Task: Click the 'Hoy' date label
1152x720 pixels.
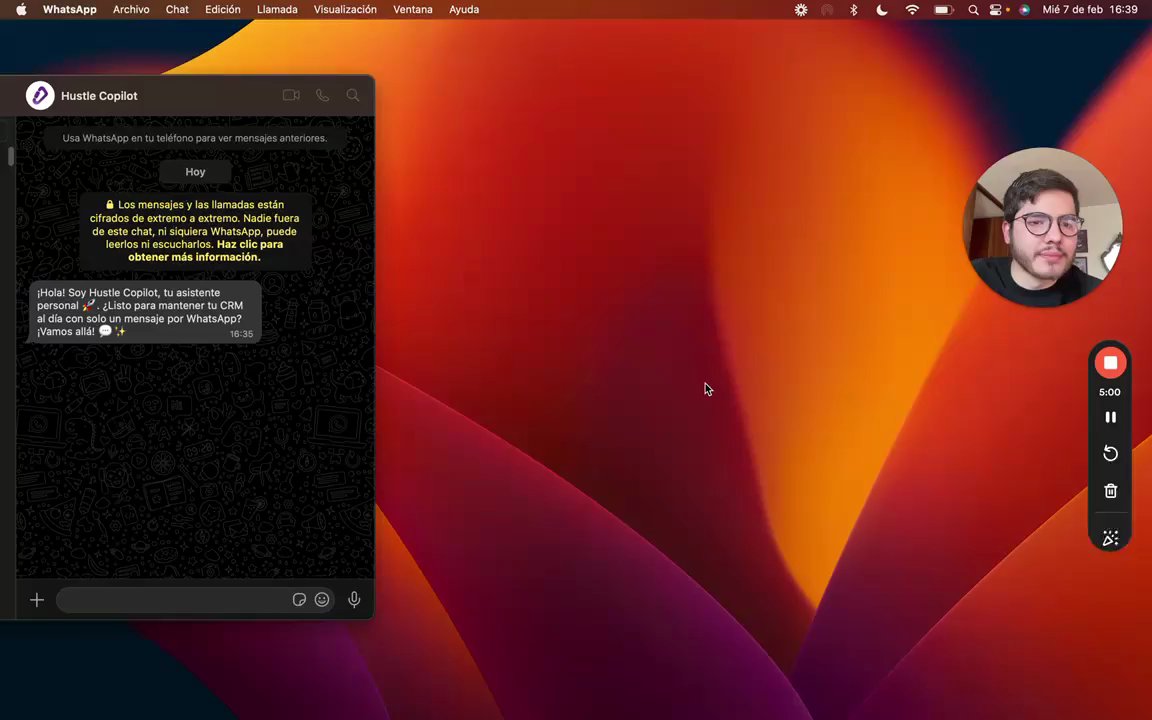Action: click(195, 172)
